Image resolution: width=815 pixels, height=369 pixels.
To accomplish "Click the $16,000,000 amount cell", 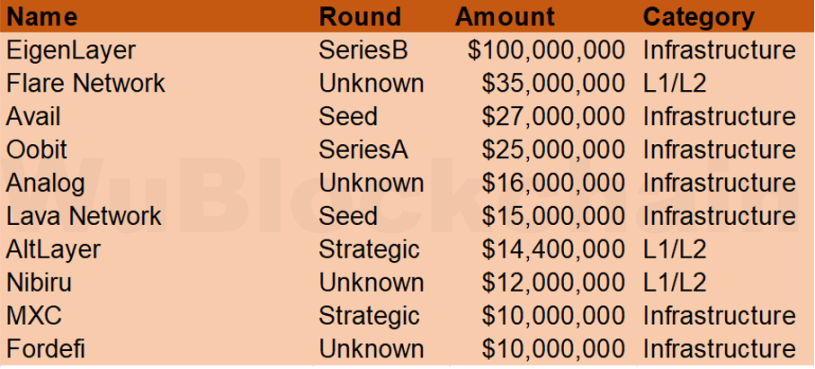I will [x=553, y=183].
